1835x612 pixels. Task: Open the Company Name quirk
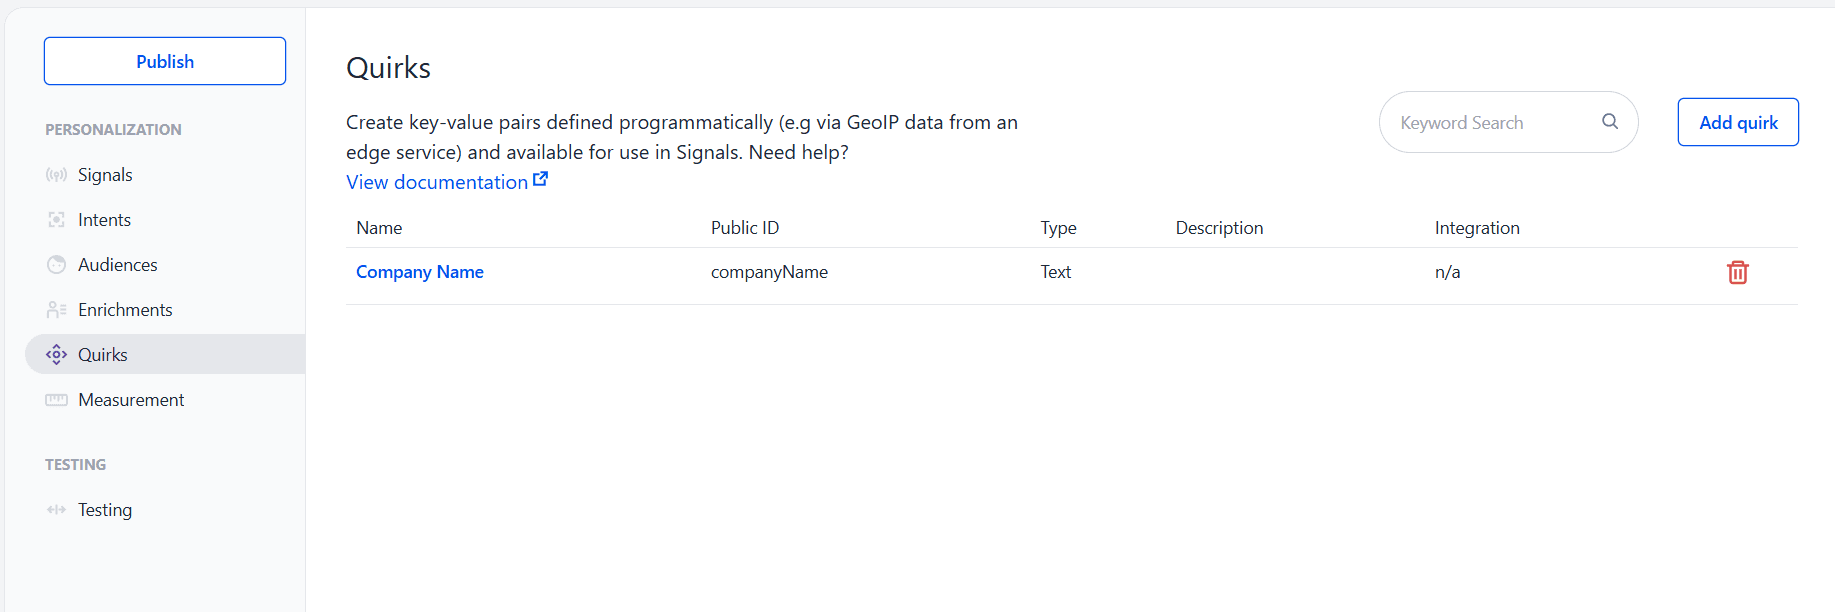[420, 272]
